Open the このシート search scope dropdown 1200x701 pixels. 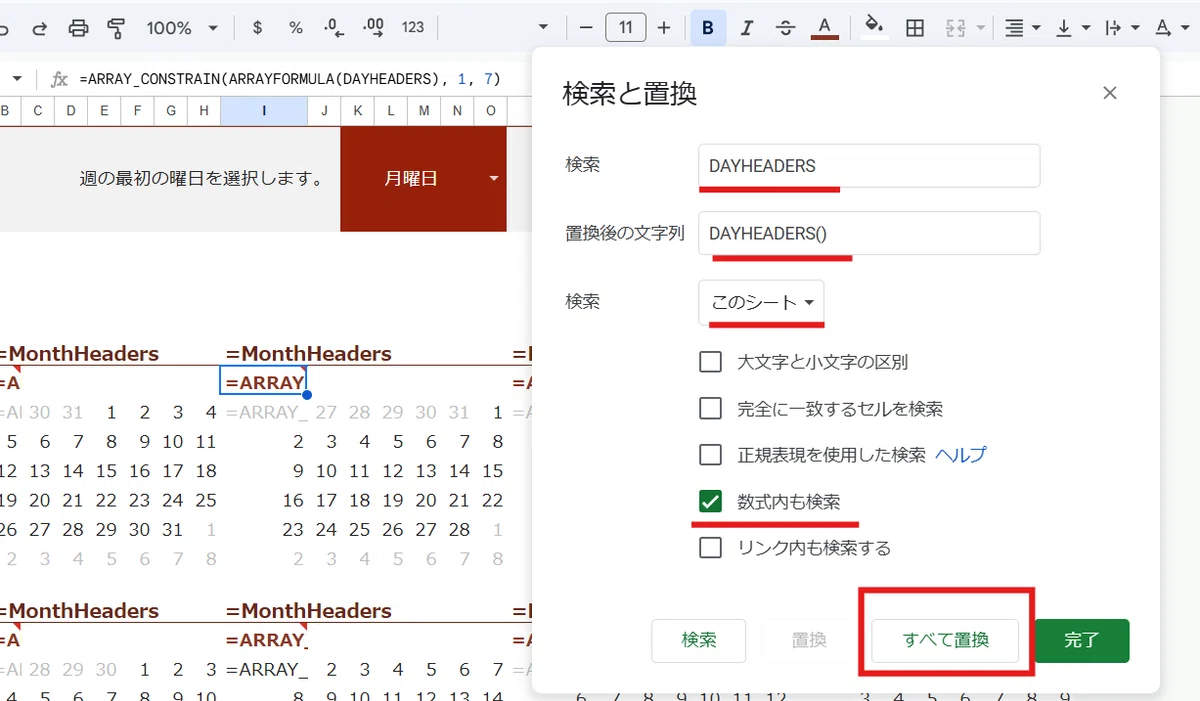pyautogui.click(x=761, y=302)
